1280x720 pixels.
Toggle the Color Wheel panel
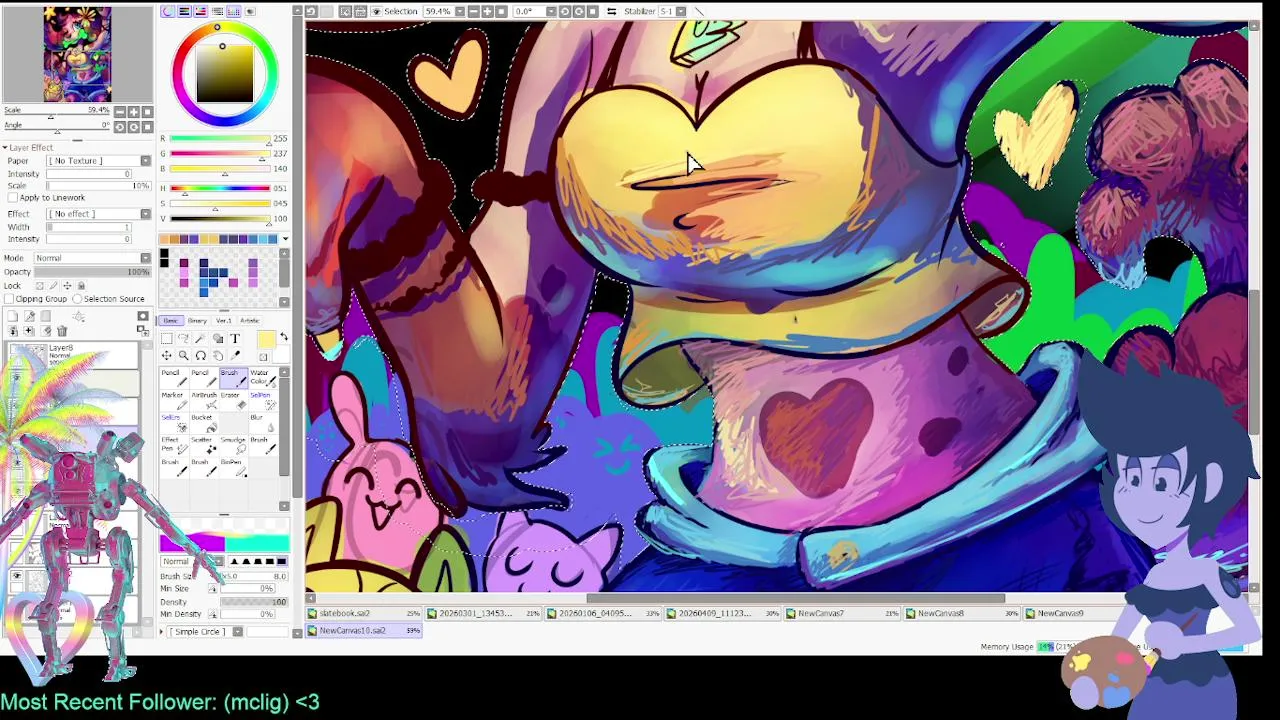[167, 11]
